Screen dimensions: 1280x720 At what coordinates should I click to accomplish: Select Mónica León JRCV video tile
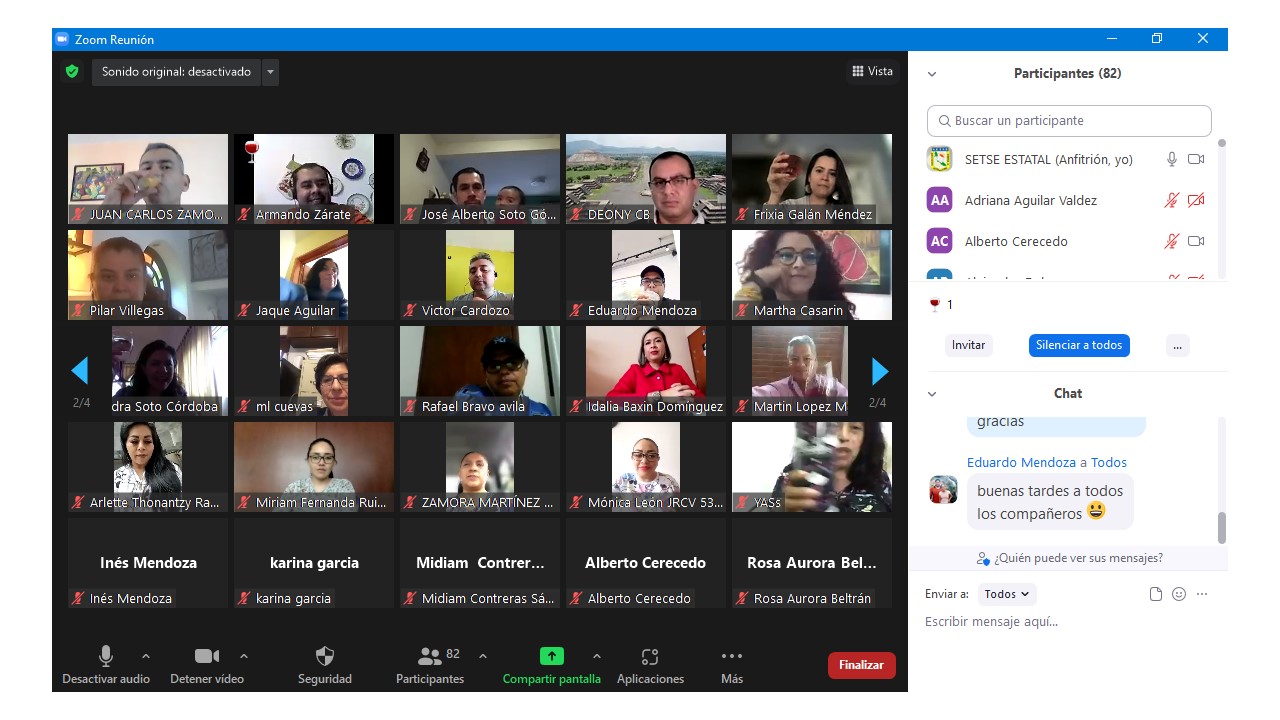[x=646, y=467]
